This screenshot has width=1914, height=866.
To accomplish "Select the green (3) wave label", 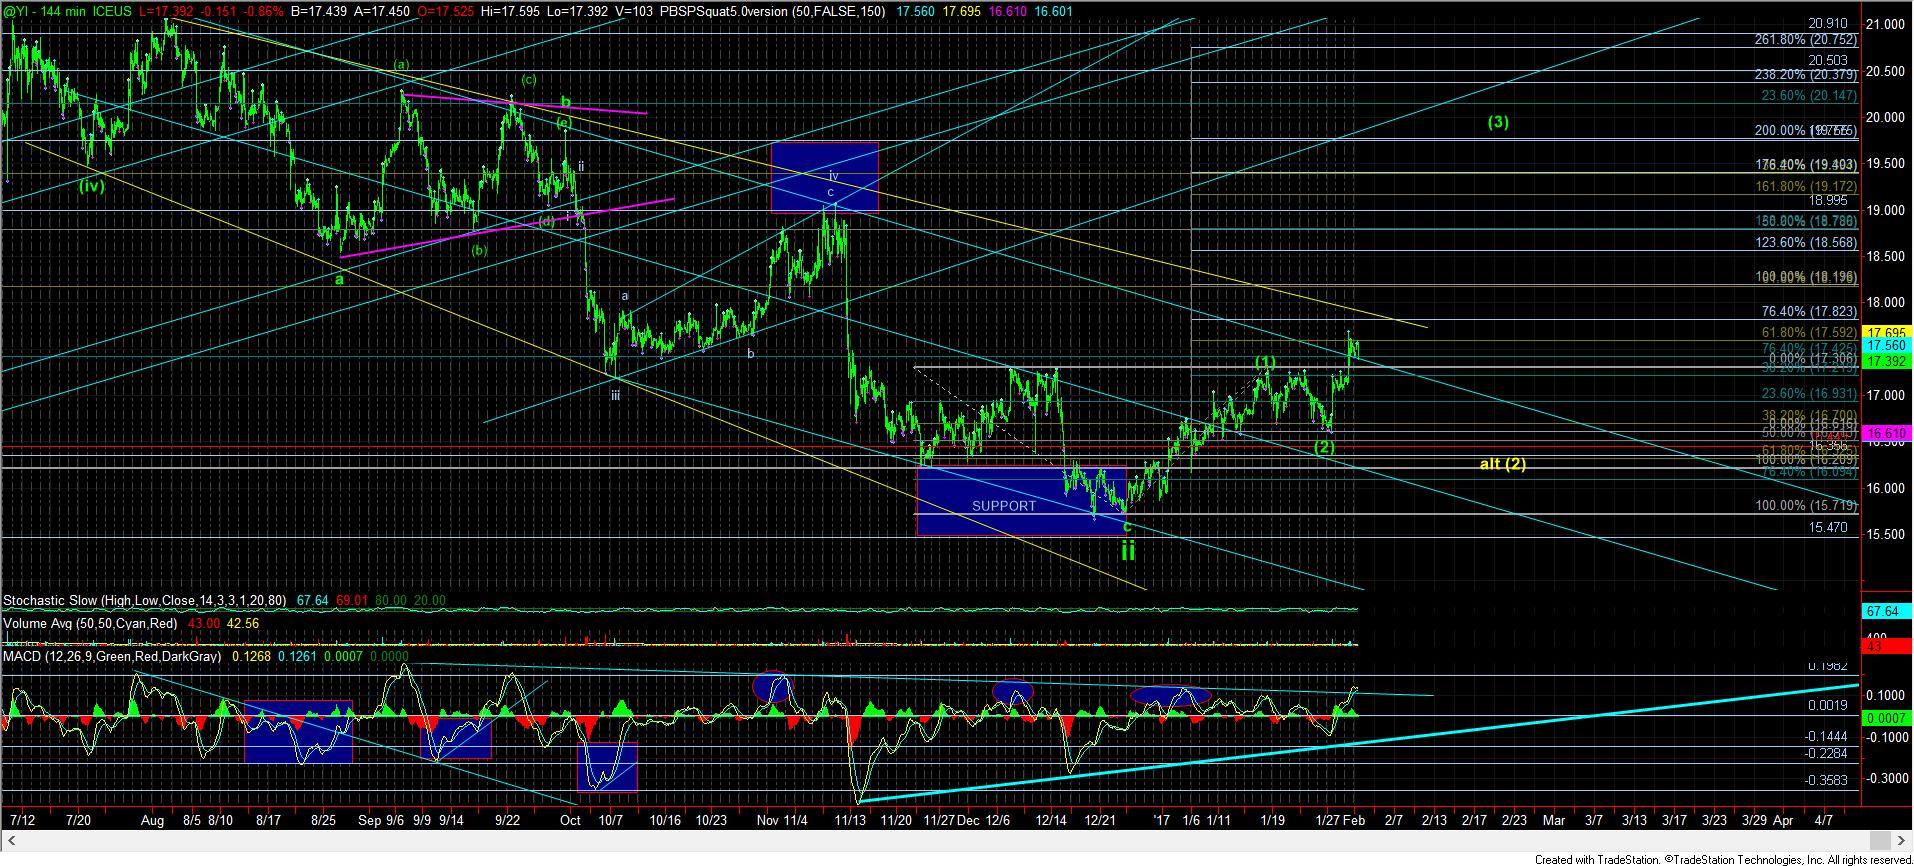I will pyautogui.click(x=1497, y=122).
